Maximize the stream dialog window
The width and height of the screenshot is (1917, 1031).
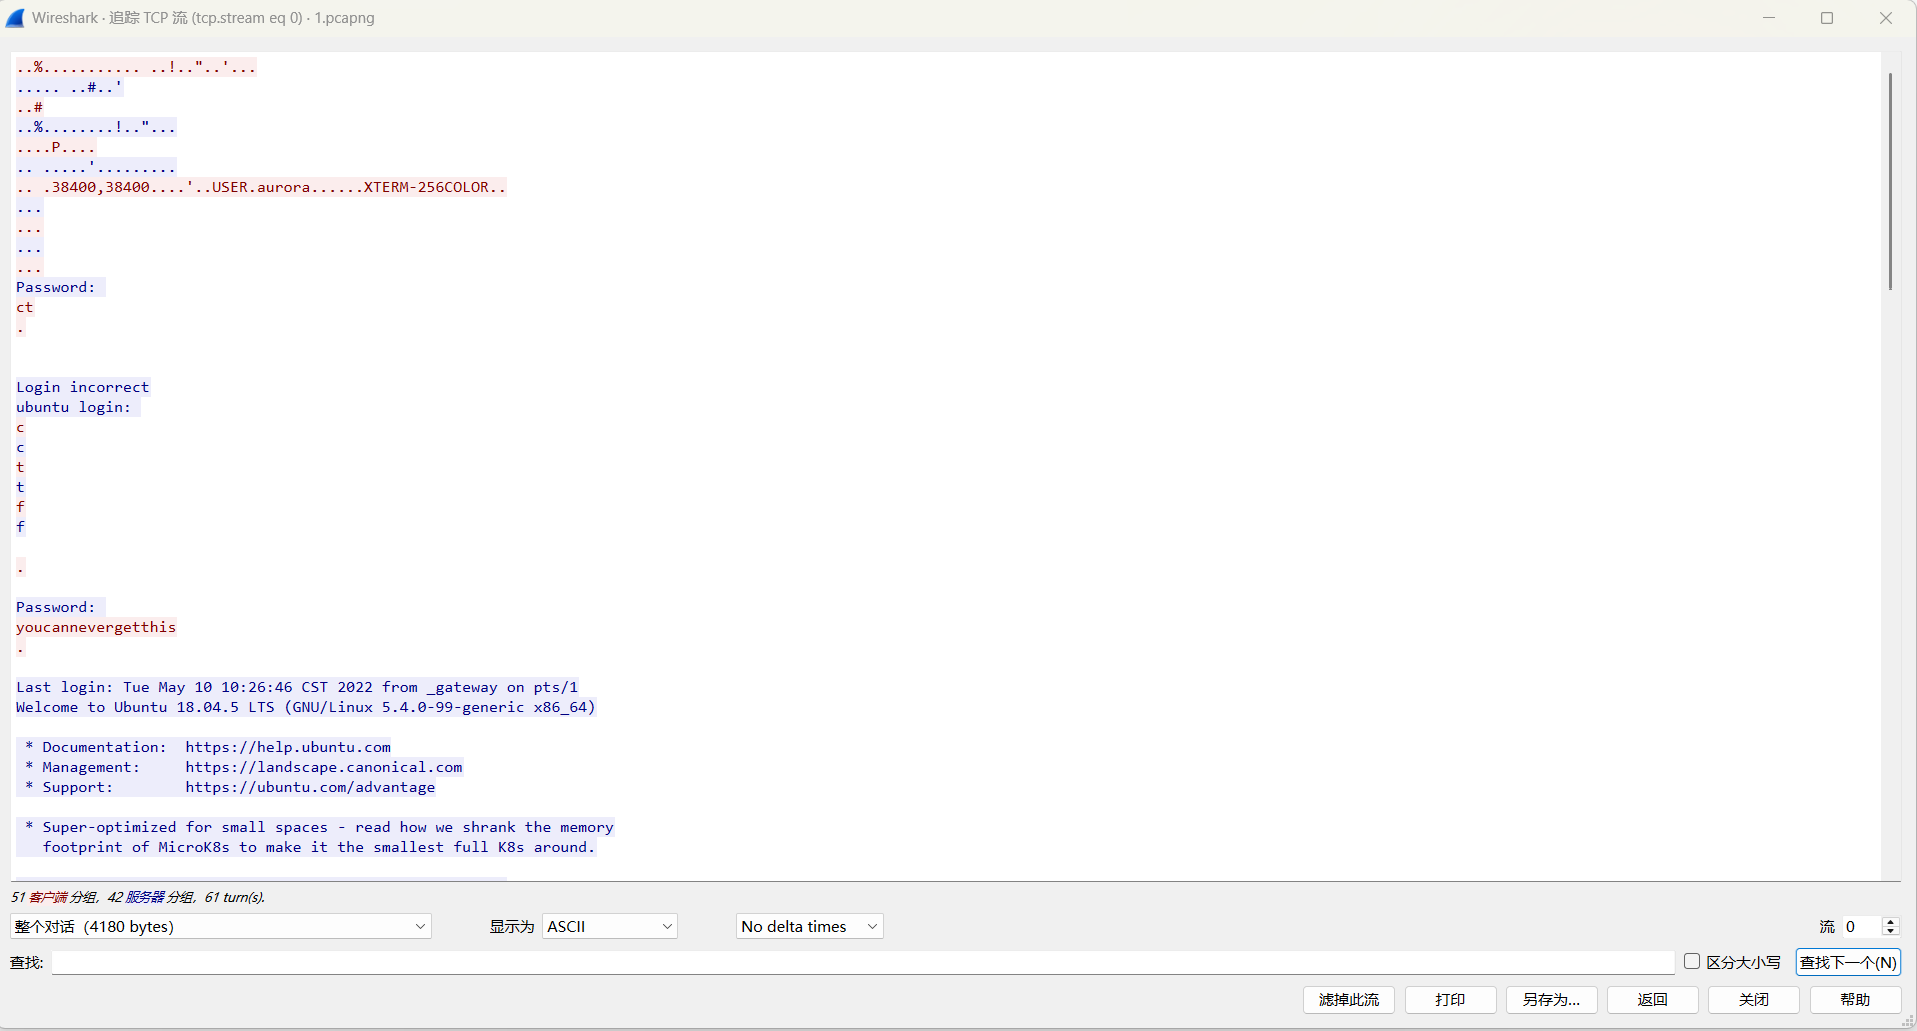1827,18
